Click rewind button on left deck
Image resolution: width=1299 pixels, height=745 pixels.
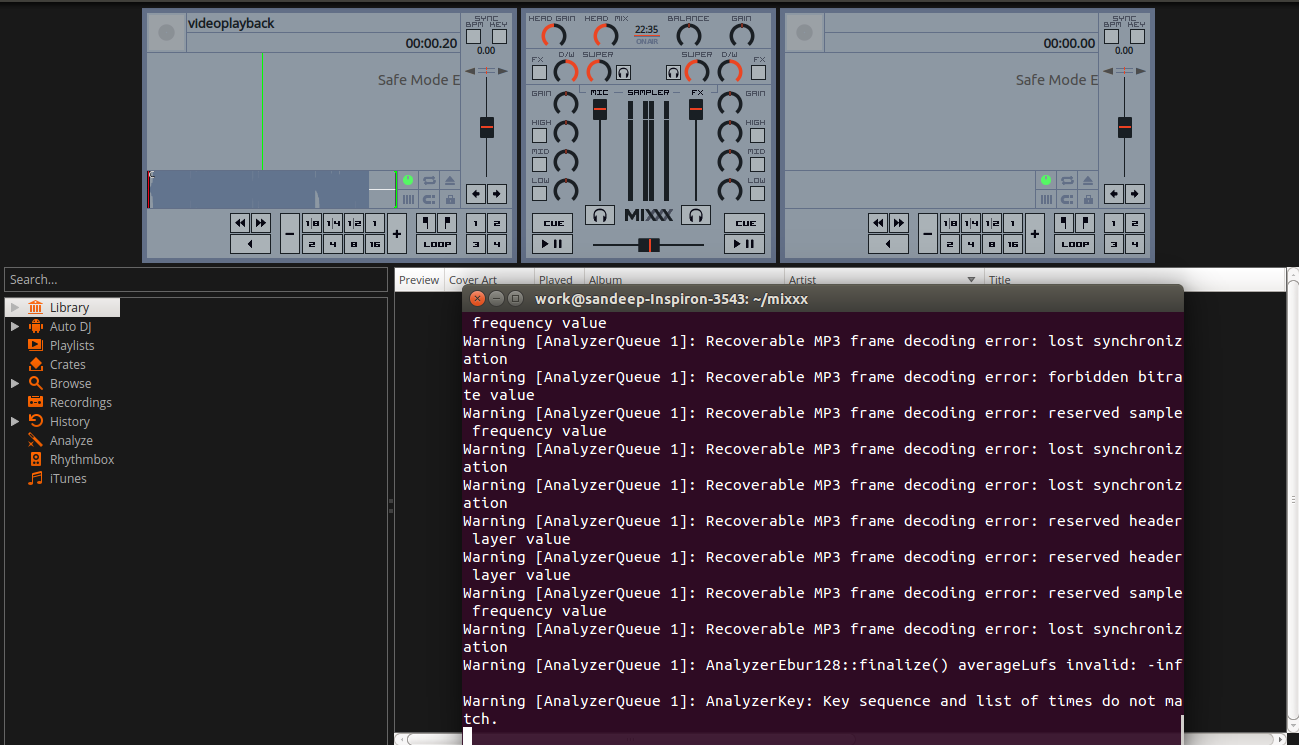pos(240,223)
